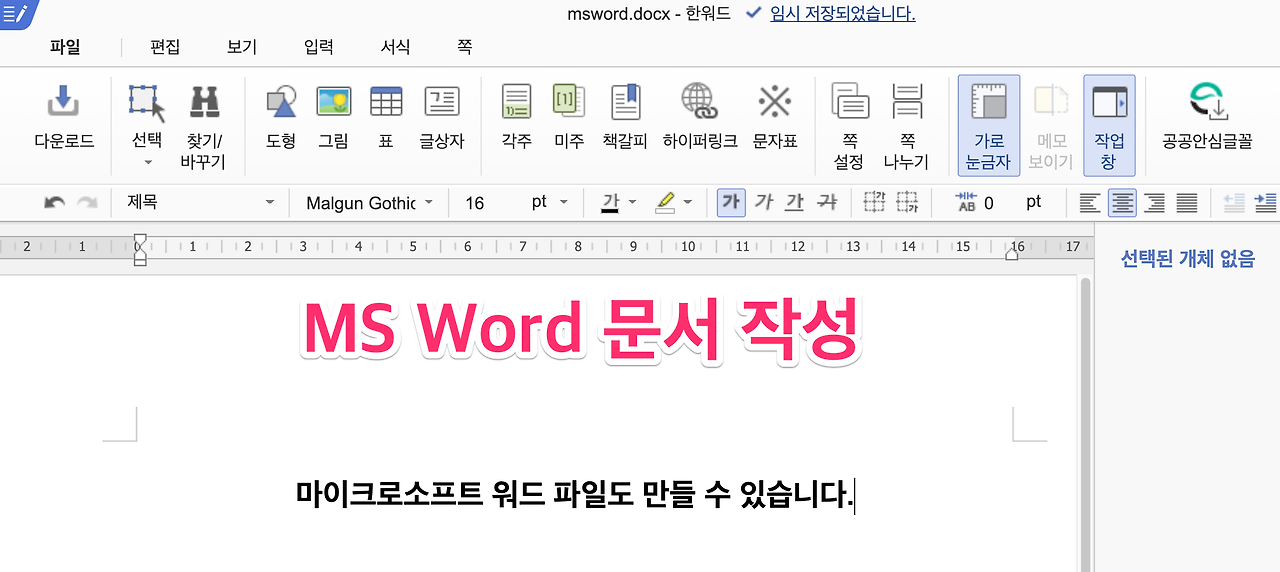Insert a 하이퍼링크 hyperlink
This screenshot has height=572, width=1280.
coord(700,117)
